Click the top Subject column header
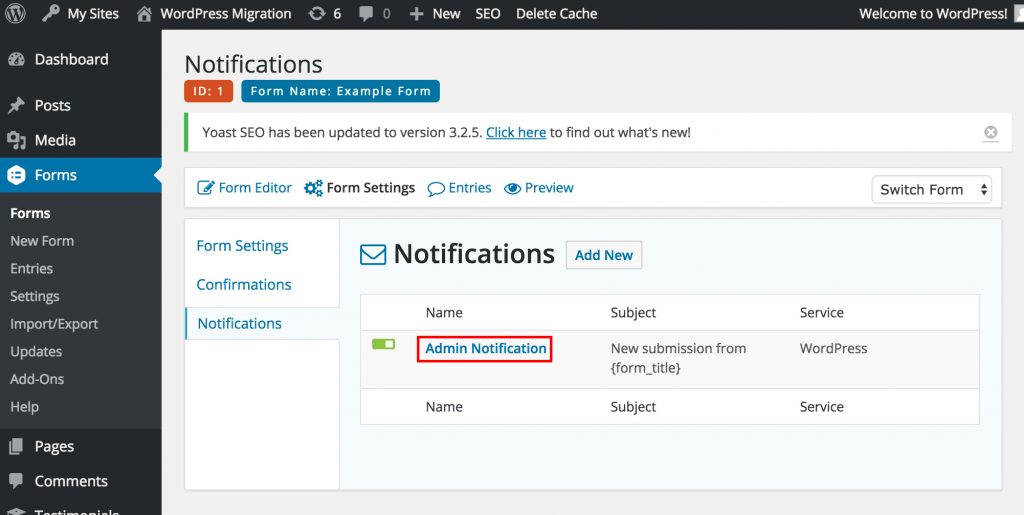This screenshot has width=1024, height=515. point(633,313)
